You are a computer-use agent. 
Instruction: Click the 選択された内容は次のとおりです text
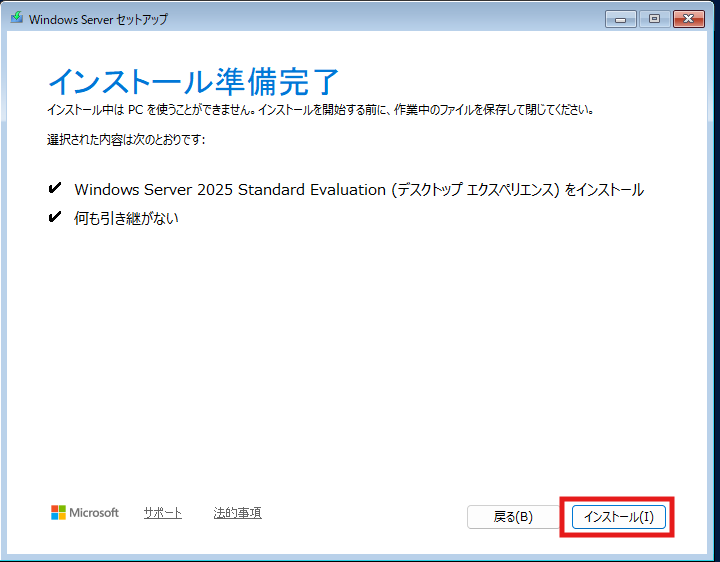coord(126,140)
